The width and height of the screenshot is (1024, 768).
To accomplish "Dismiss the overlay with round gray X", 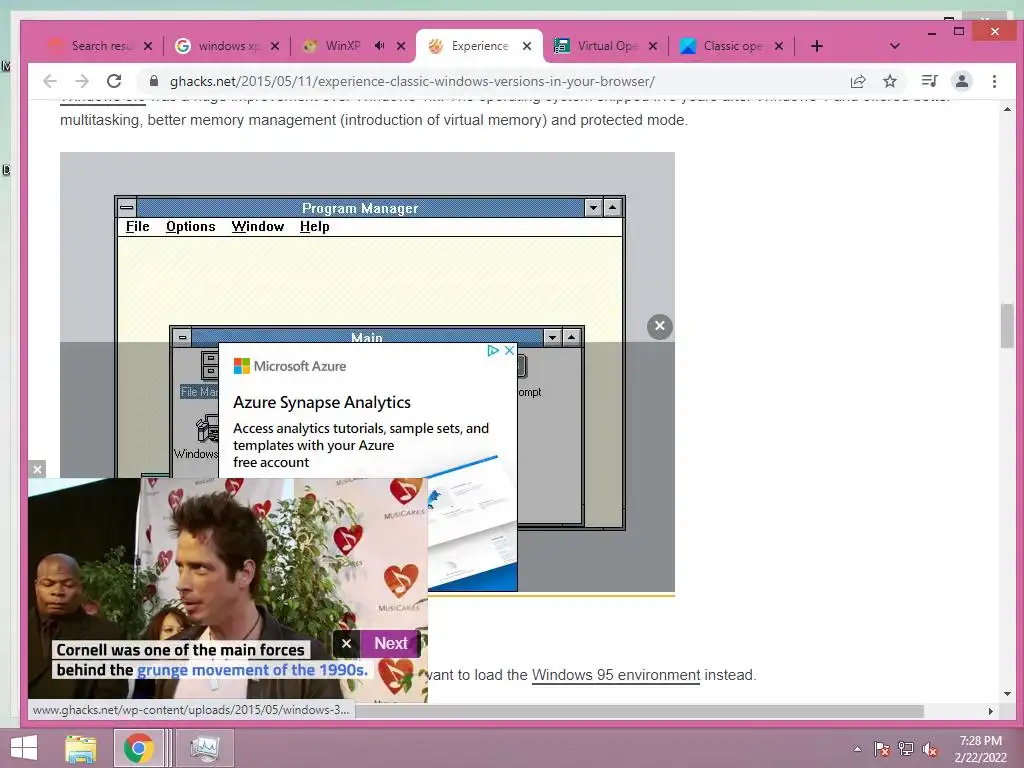I will pos(660,326).
